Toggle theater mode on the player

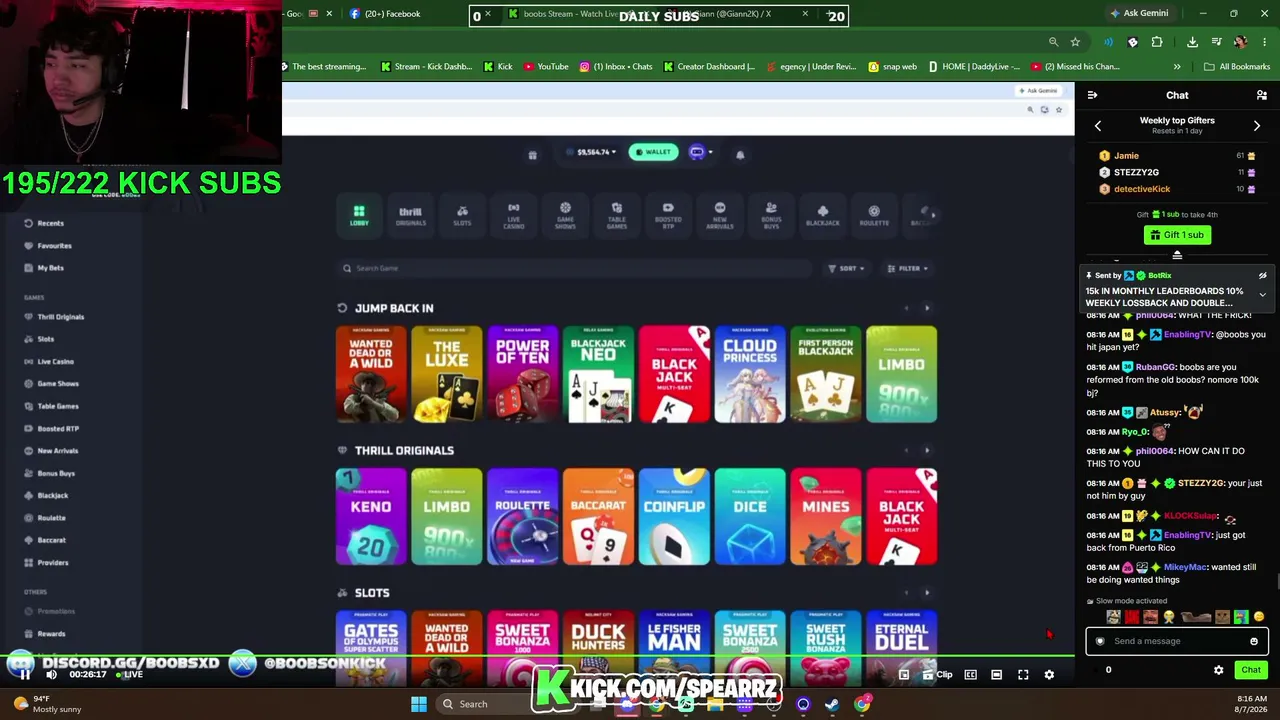(996, 675)
